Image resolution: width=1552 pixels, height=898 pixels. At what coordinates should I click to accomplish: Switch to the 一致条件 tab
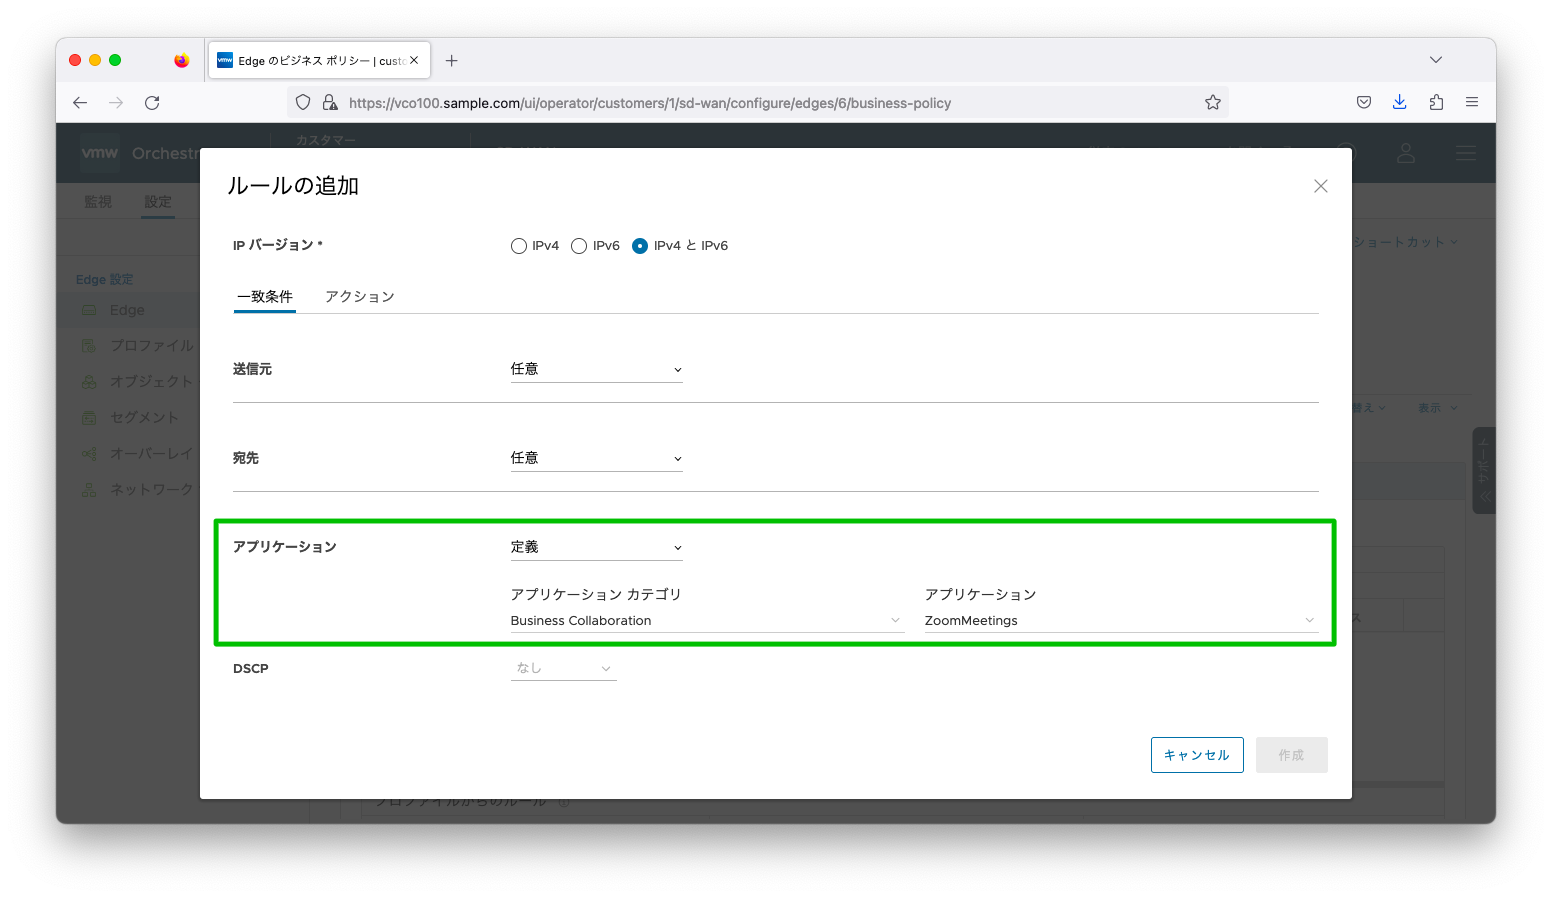(265, 297)
